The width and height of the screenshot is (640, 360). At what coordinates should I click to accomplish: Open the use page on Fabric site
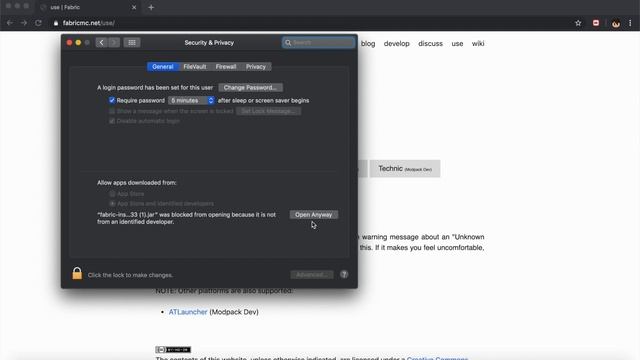[x=457, y=44]
